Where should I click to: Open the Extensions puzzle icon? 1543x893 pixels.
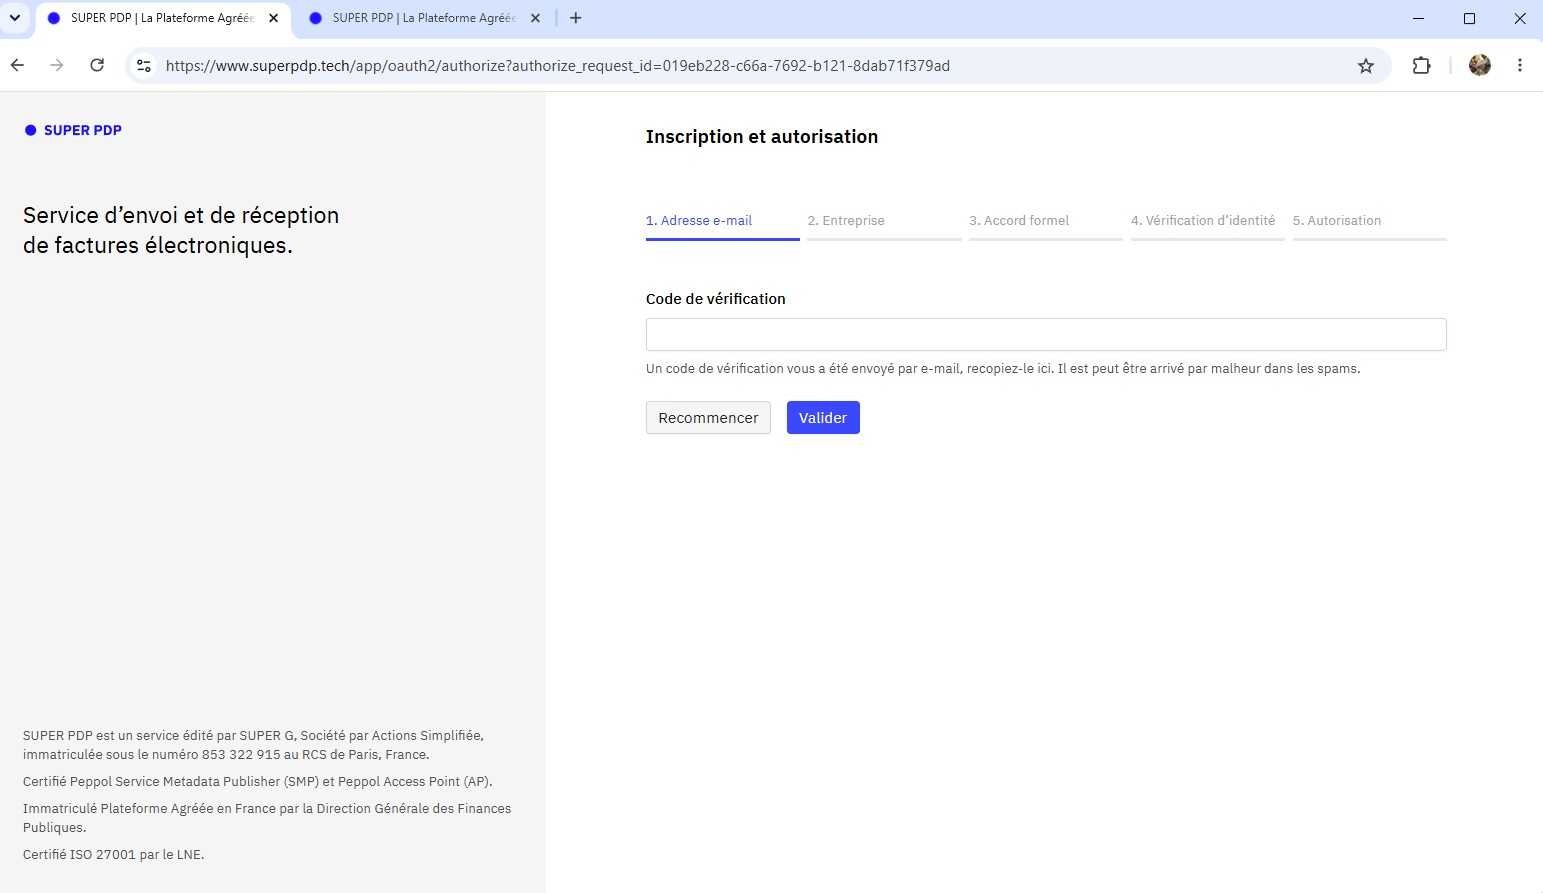point(1421,66)
